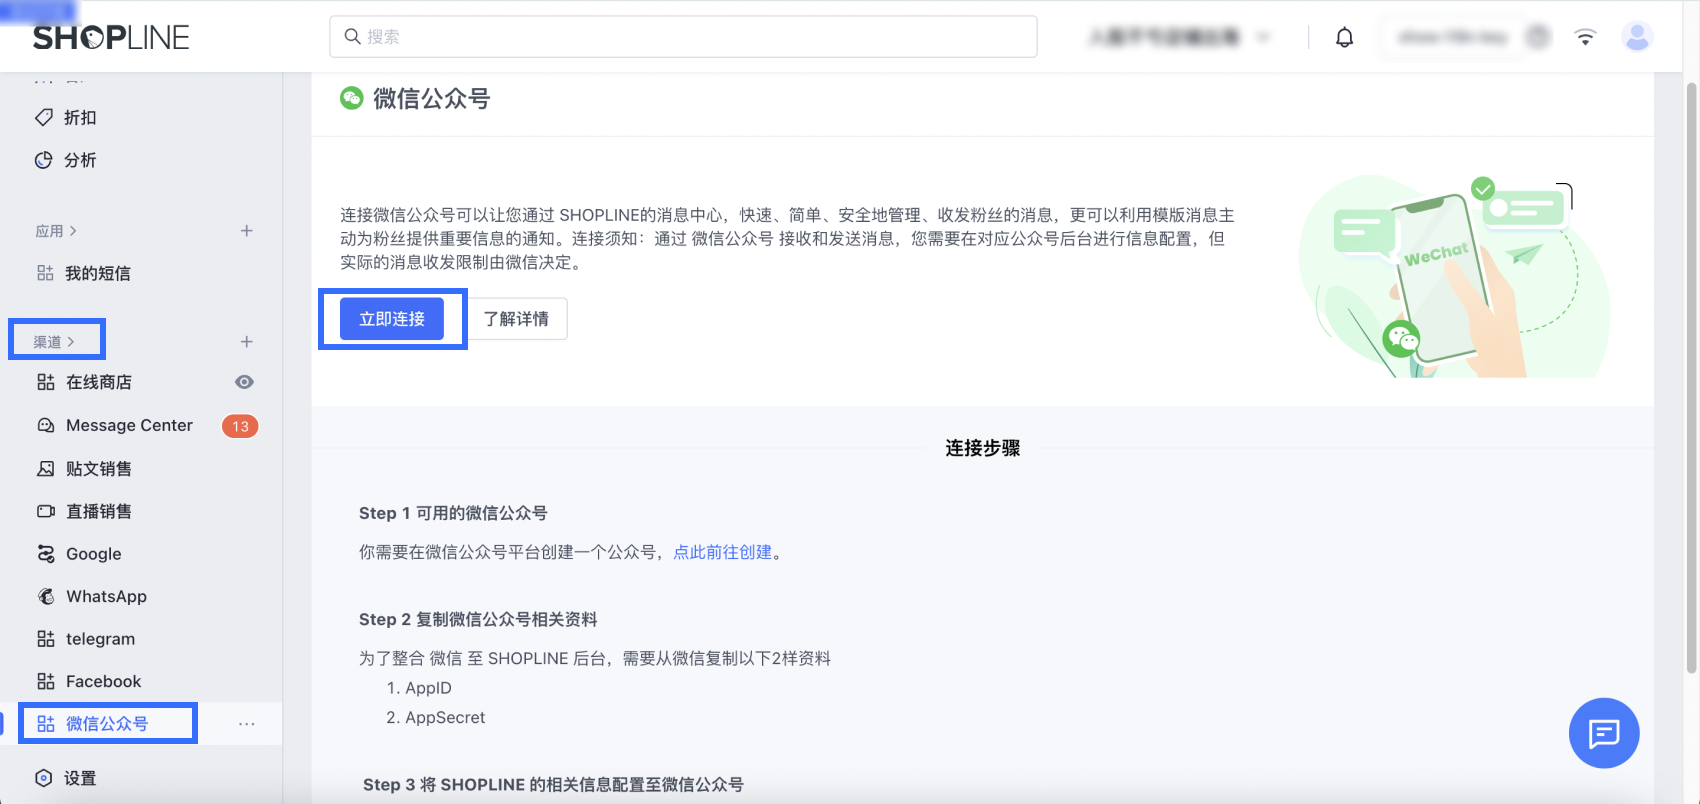Click the Google channel icon

[x=46, y=553]
